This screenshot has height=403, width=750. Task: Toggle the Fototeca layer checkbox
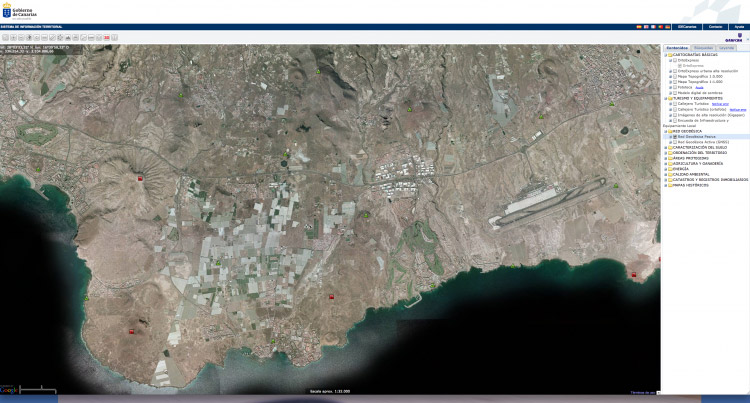pyautogui.click(x=675, y=87)
